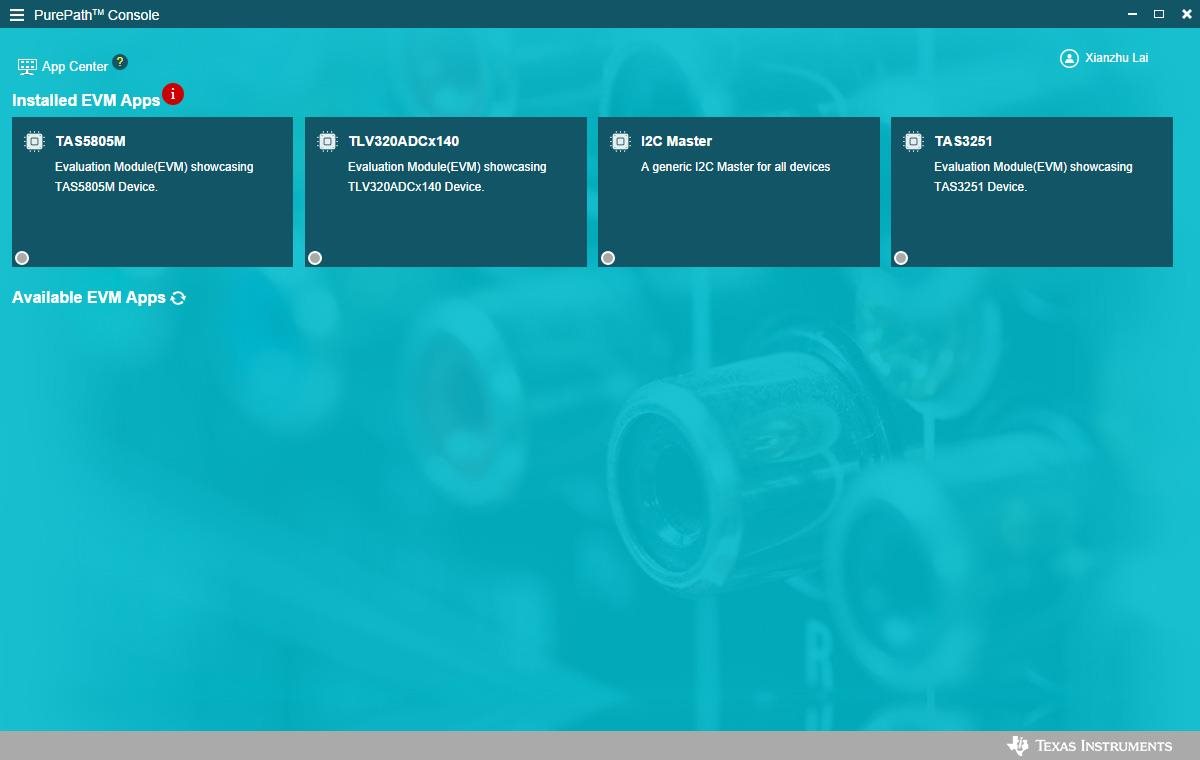Click the Available EVM Apps heading

pyautogui.click(x=89, y=298)
